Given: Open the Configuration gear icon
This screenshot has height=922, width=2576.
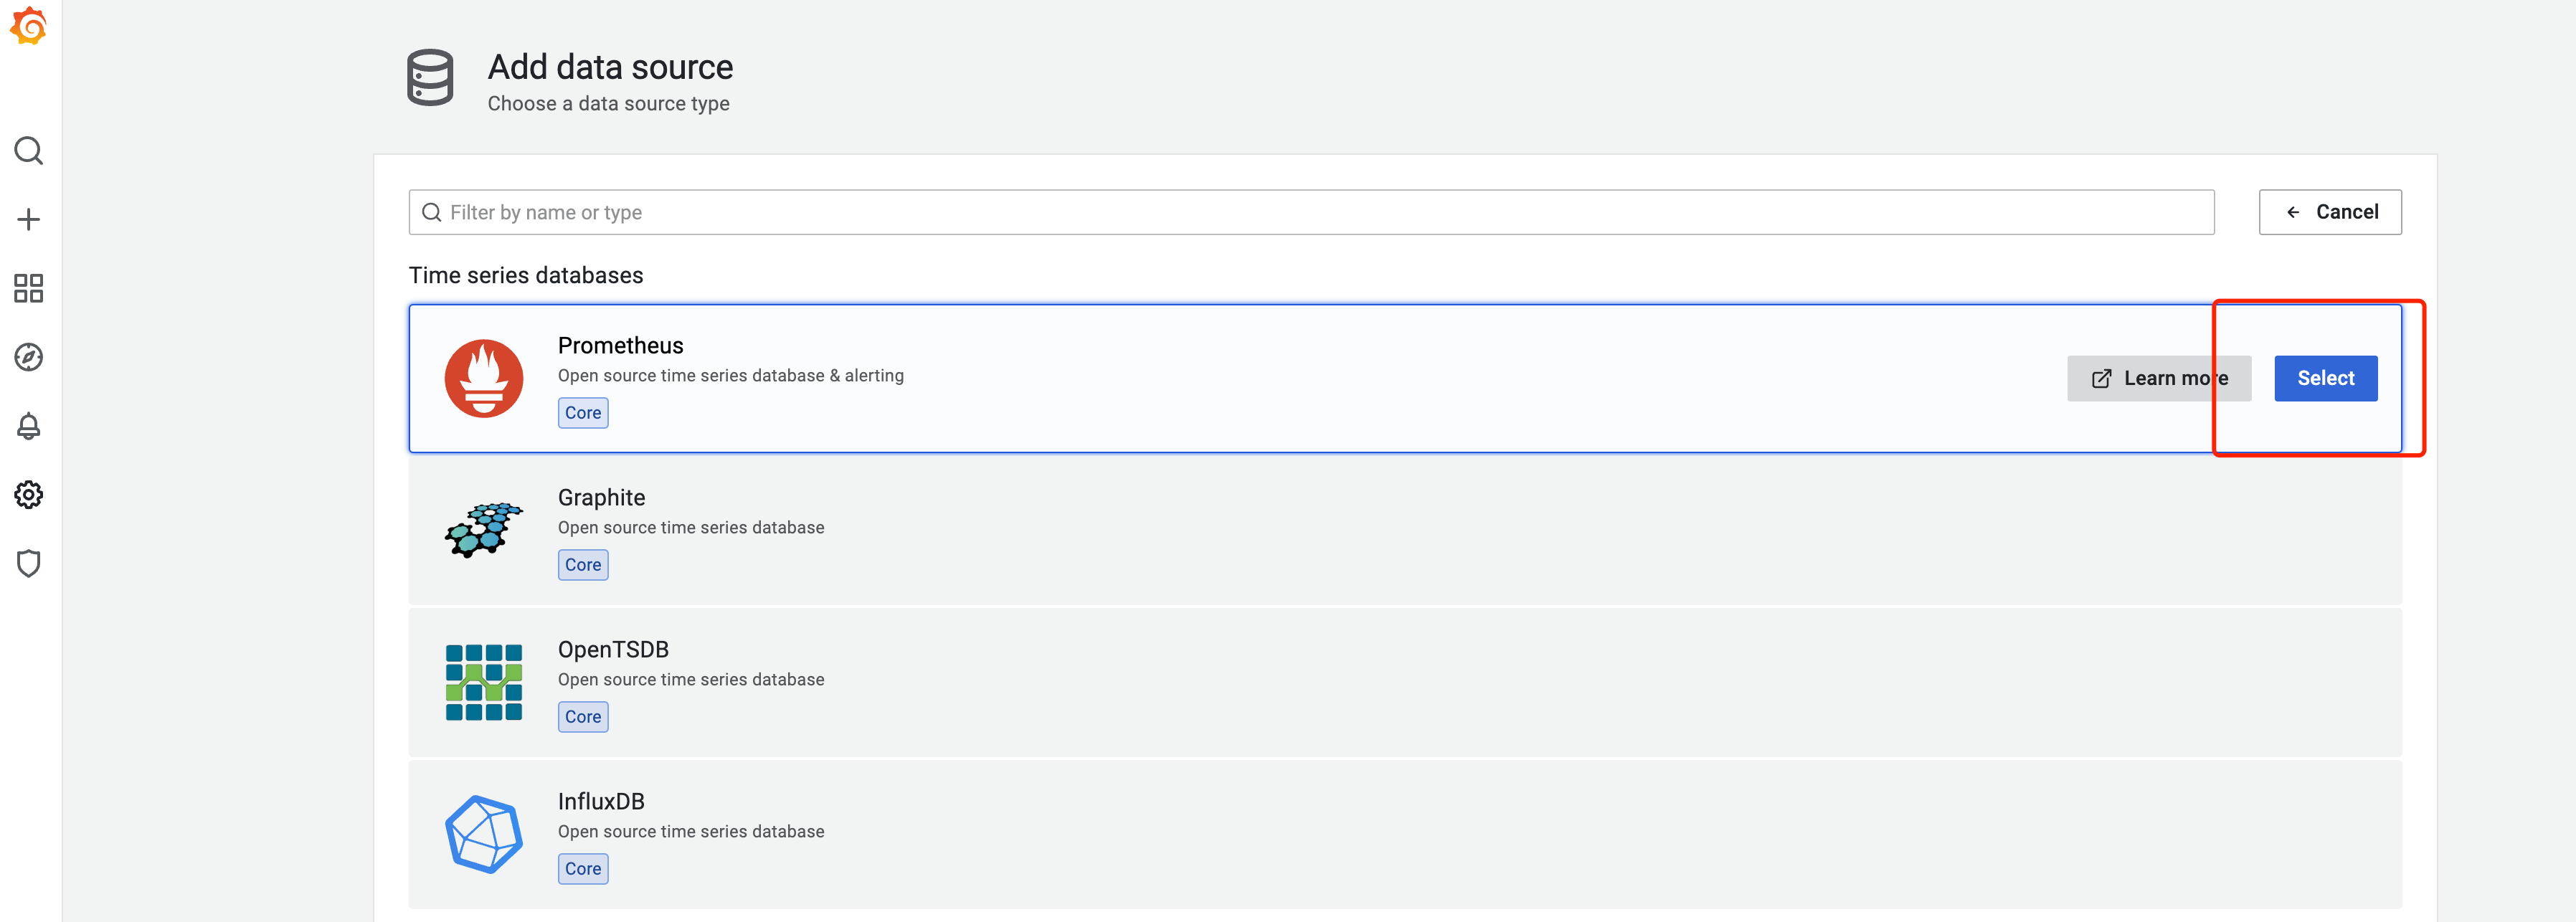Looking at the screenshot, I should (29, 495).
